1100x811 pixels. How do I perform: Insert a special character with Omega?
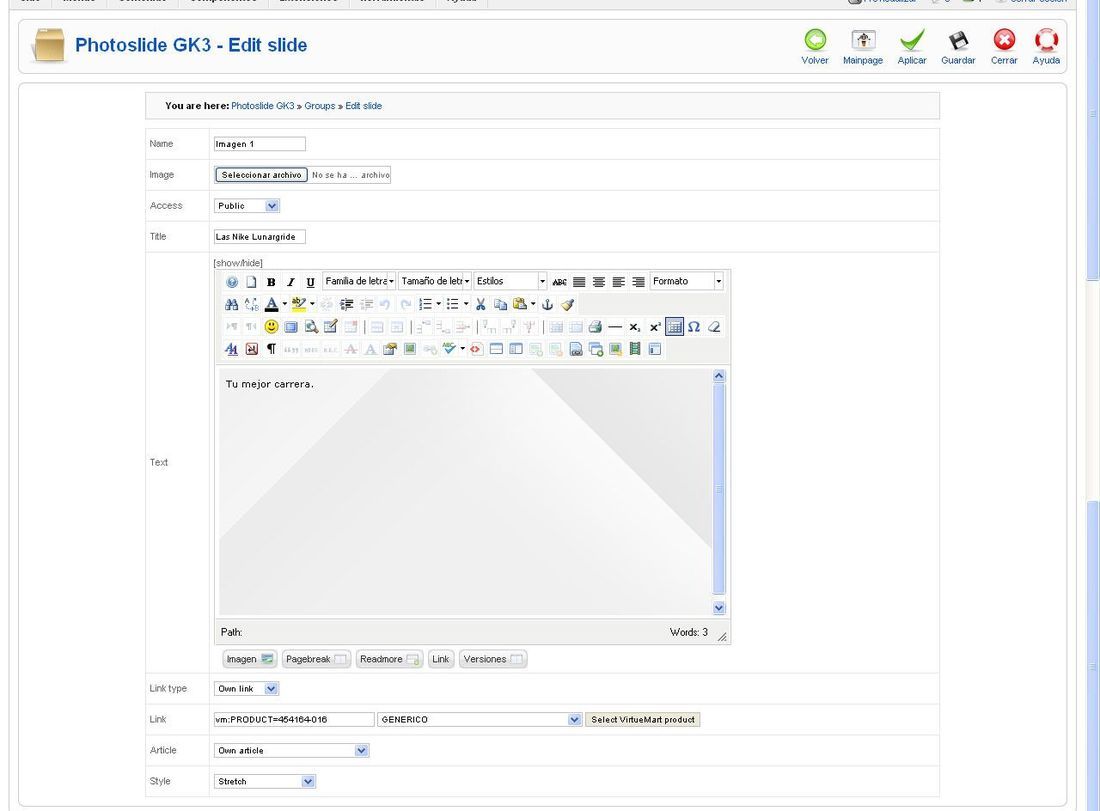[x=694, y=327]
